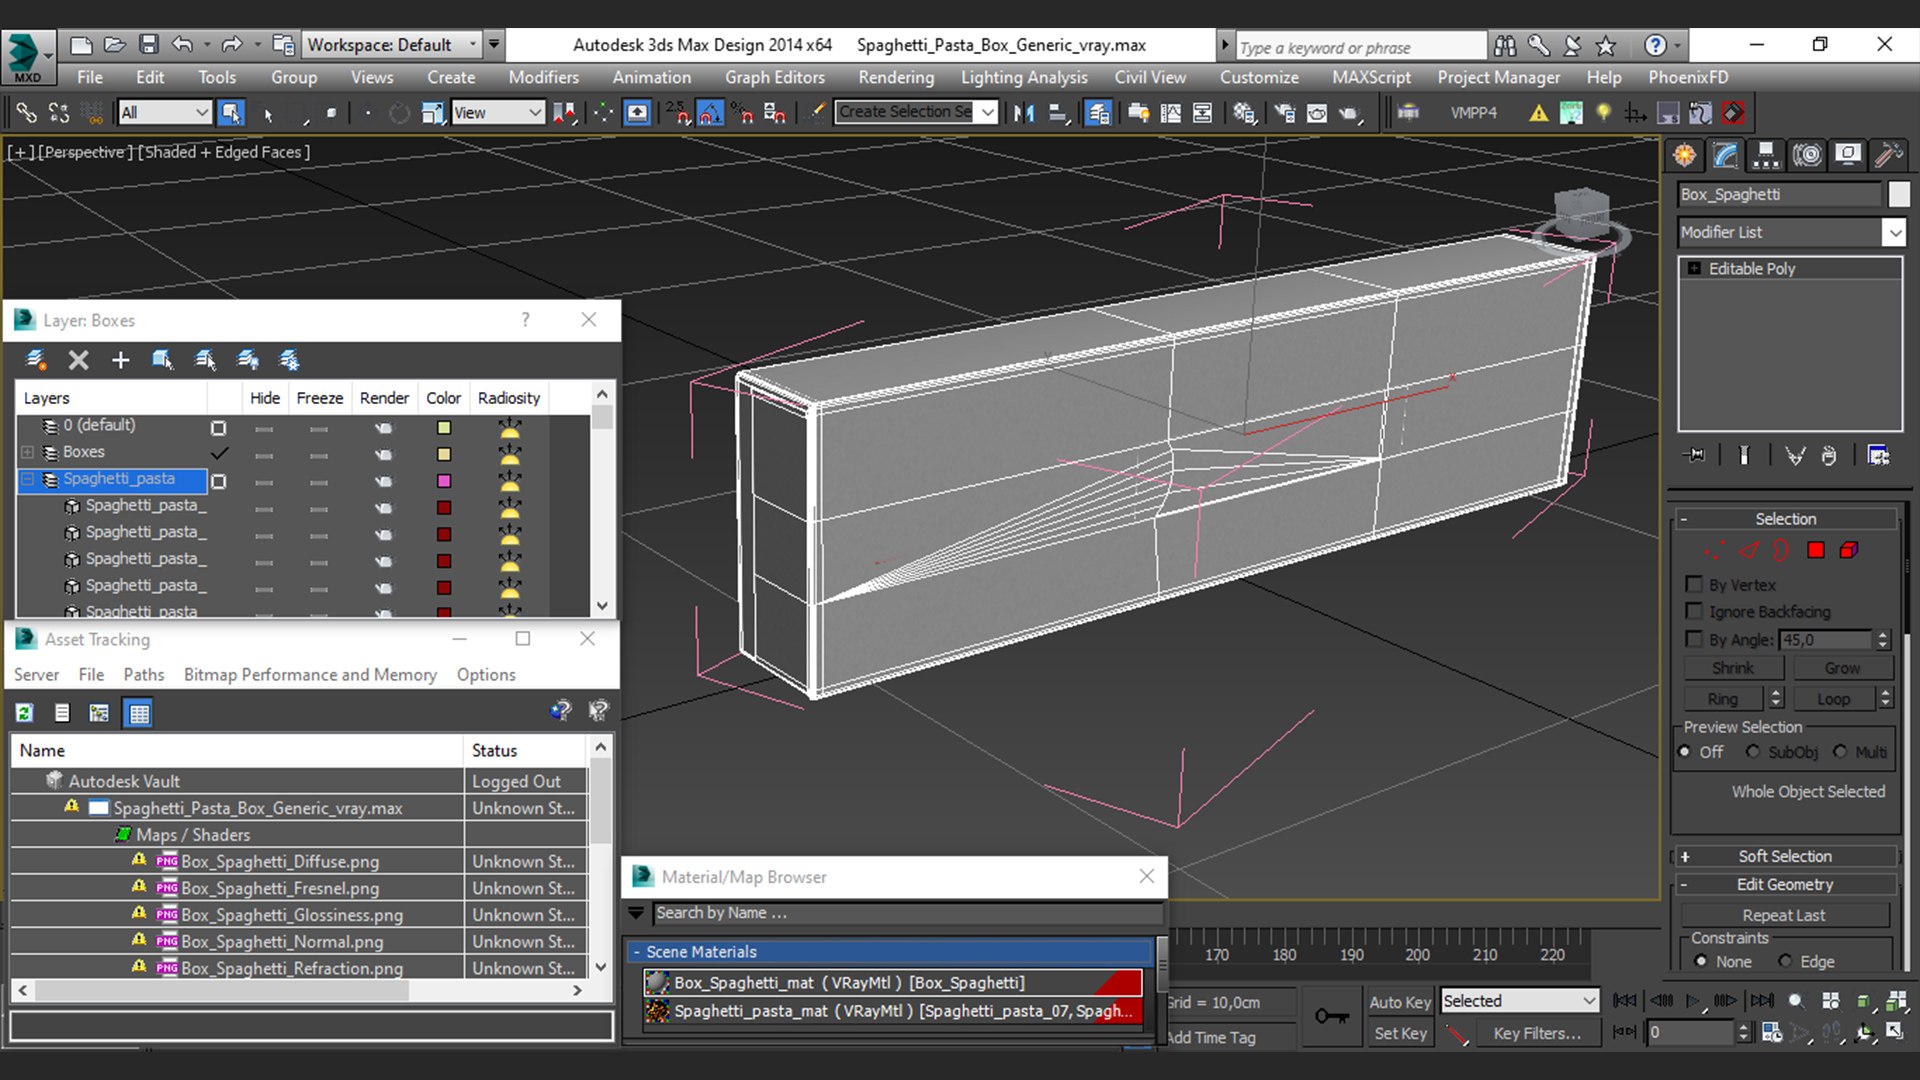The image size is (1920, 1080).
Task: Click the Mirror tool icon
Action: [x=1023, y=113]
